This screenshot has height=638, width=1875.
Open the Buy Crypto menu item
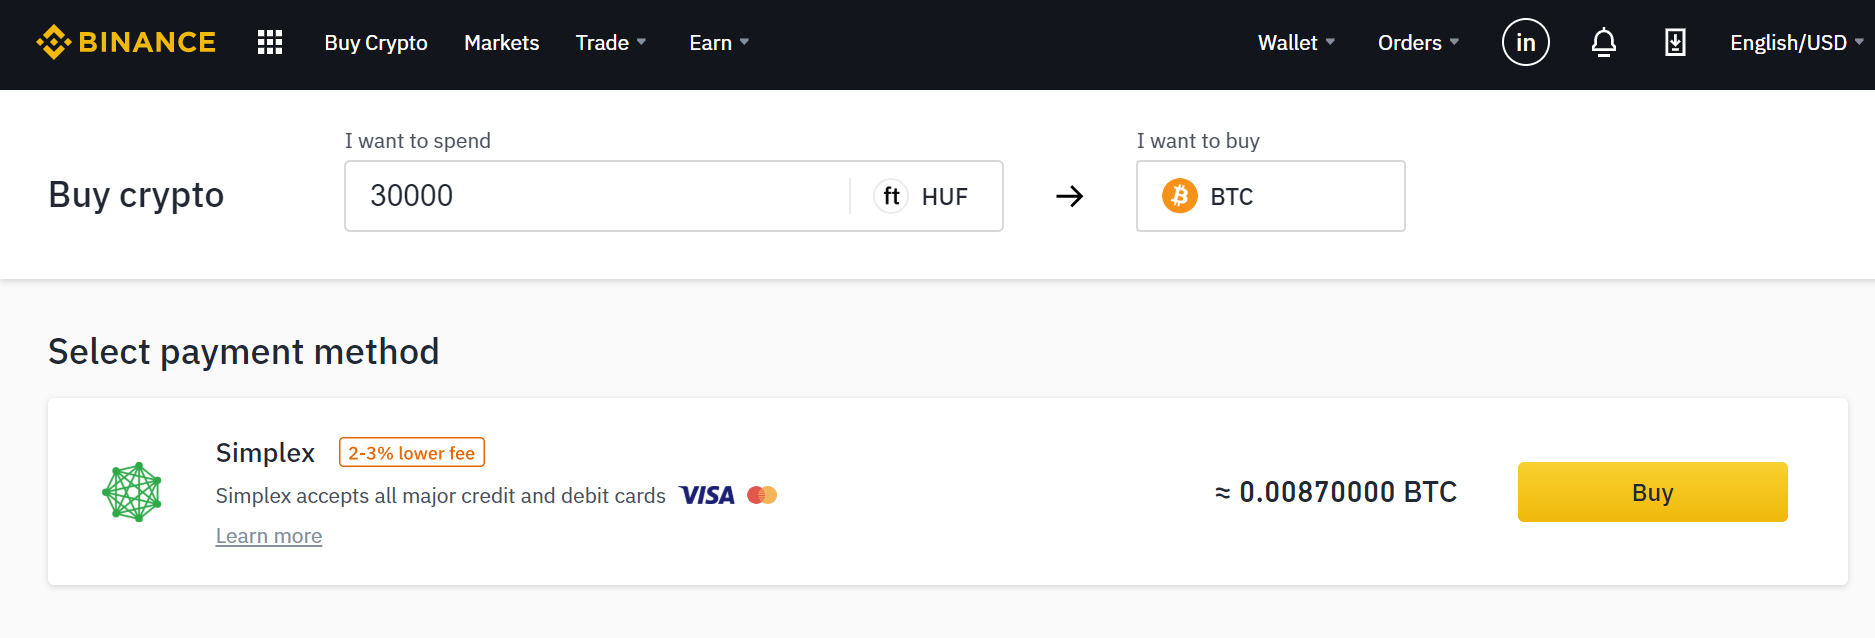(x=376, y=43)
